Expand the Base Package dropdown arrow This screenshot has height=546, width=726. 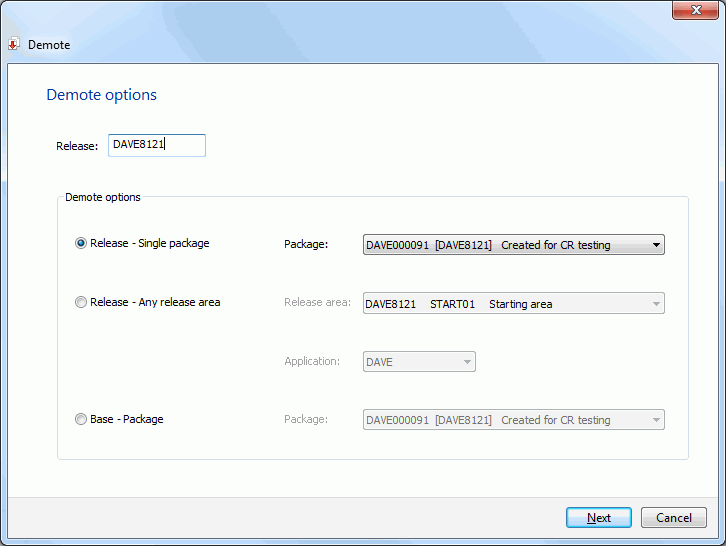coord(656,420)
